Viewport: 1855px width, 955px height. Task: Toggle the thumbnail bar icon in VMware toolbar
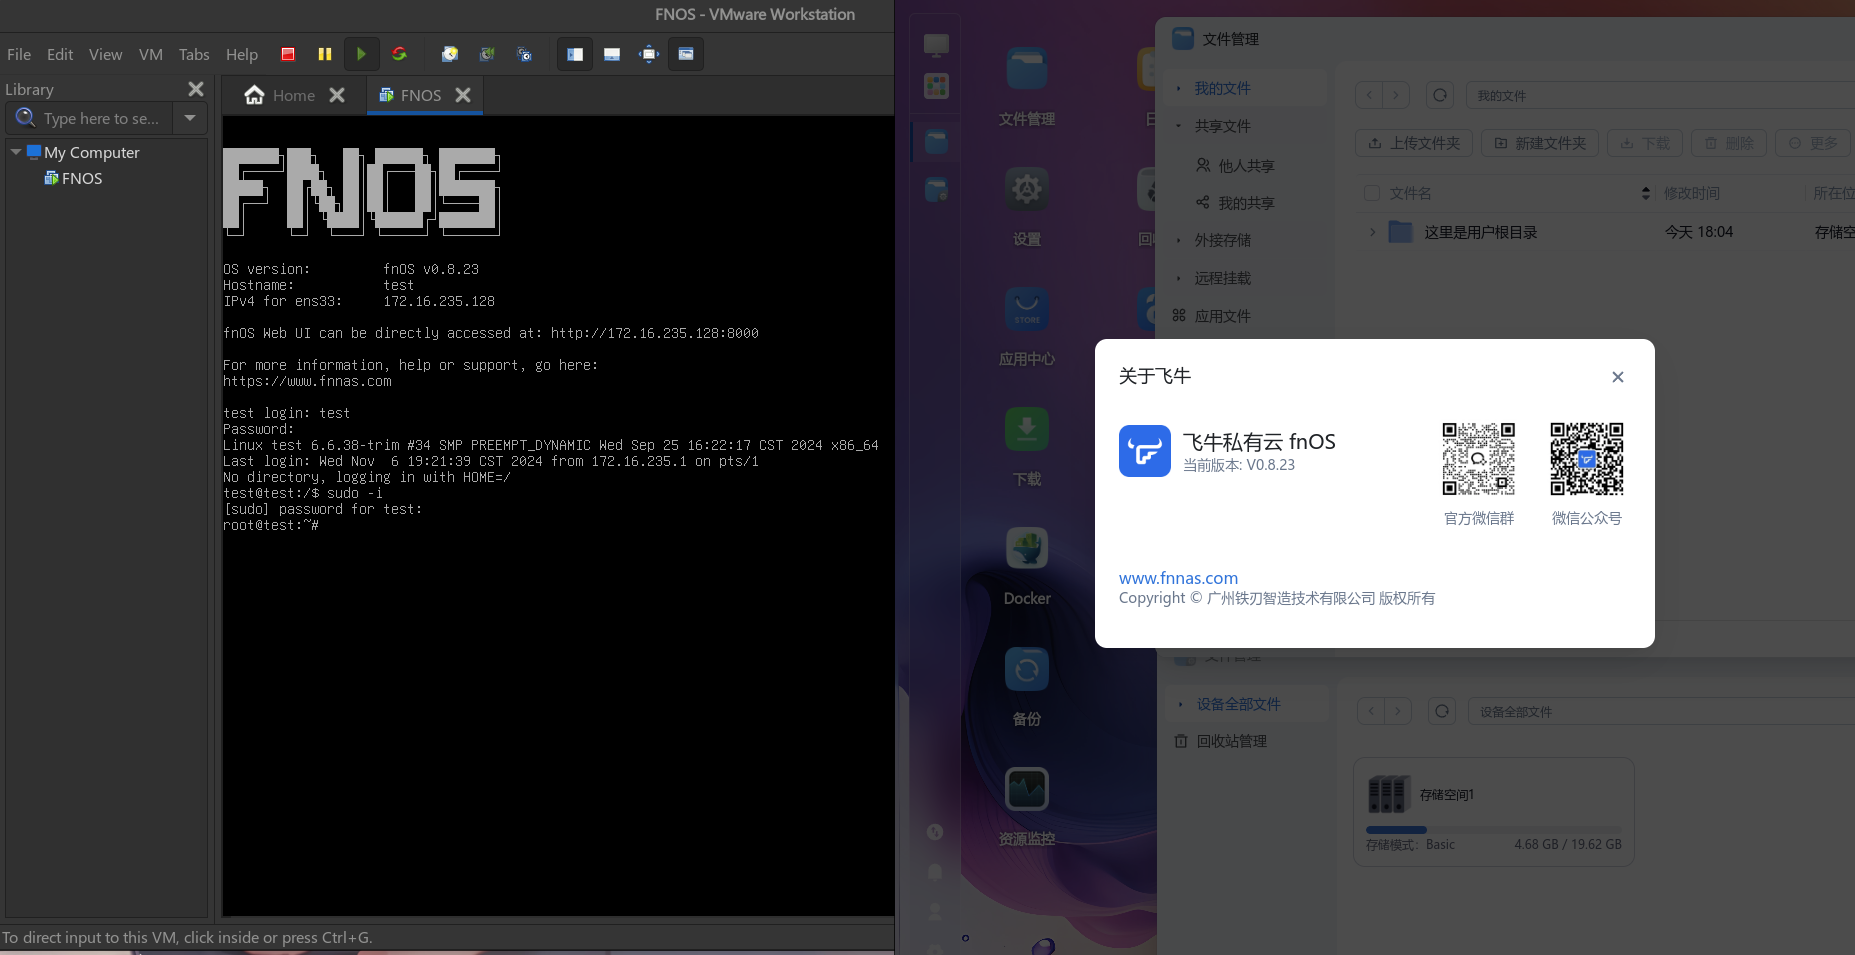(x=612, y=54)
